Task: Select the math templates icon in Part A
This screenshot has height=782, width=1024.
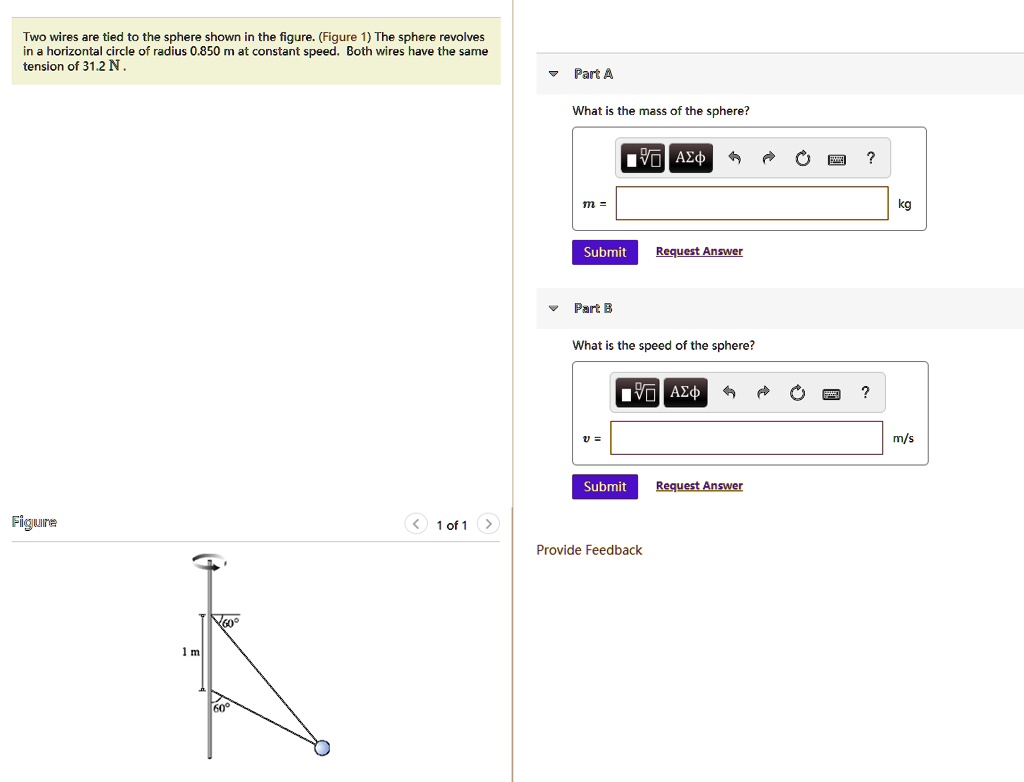Action: pyautogui.click(x=641, y=157)
